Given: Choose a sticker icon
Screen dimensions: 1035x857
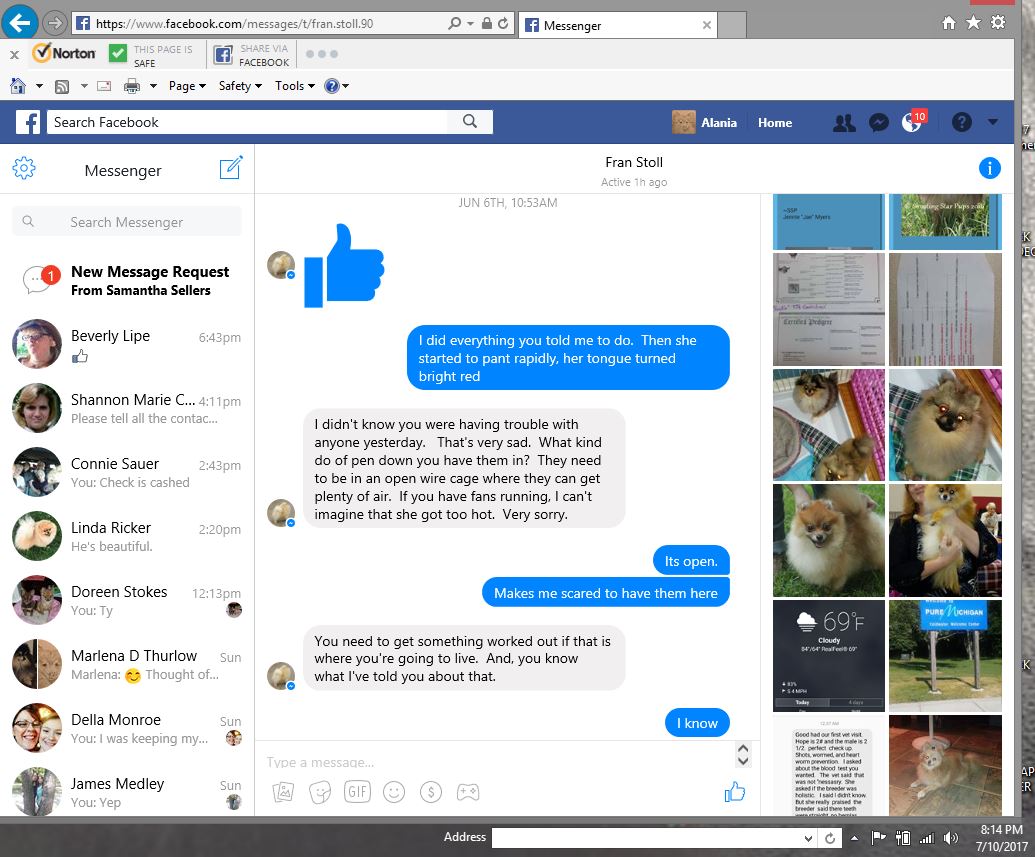Looking at the screenshot, I should 320,792.
